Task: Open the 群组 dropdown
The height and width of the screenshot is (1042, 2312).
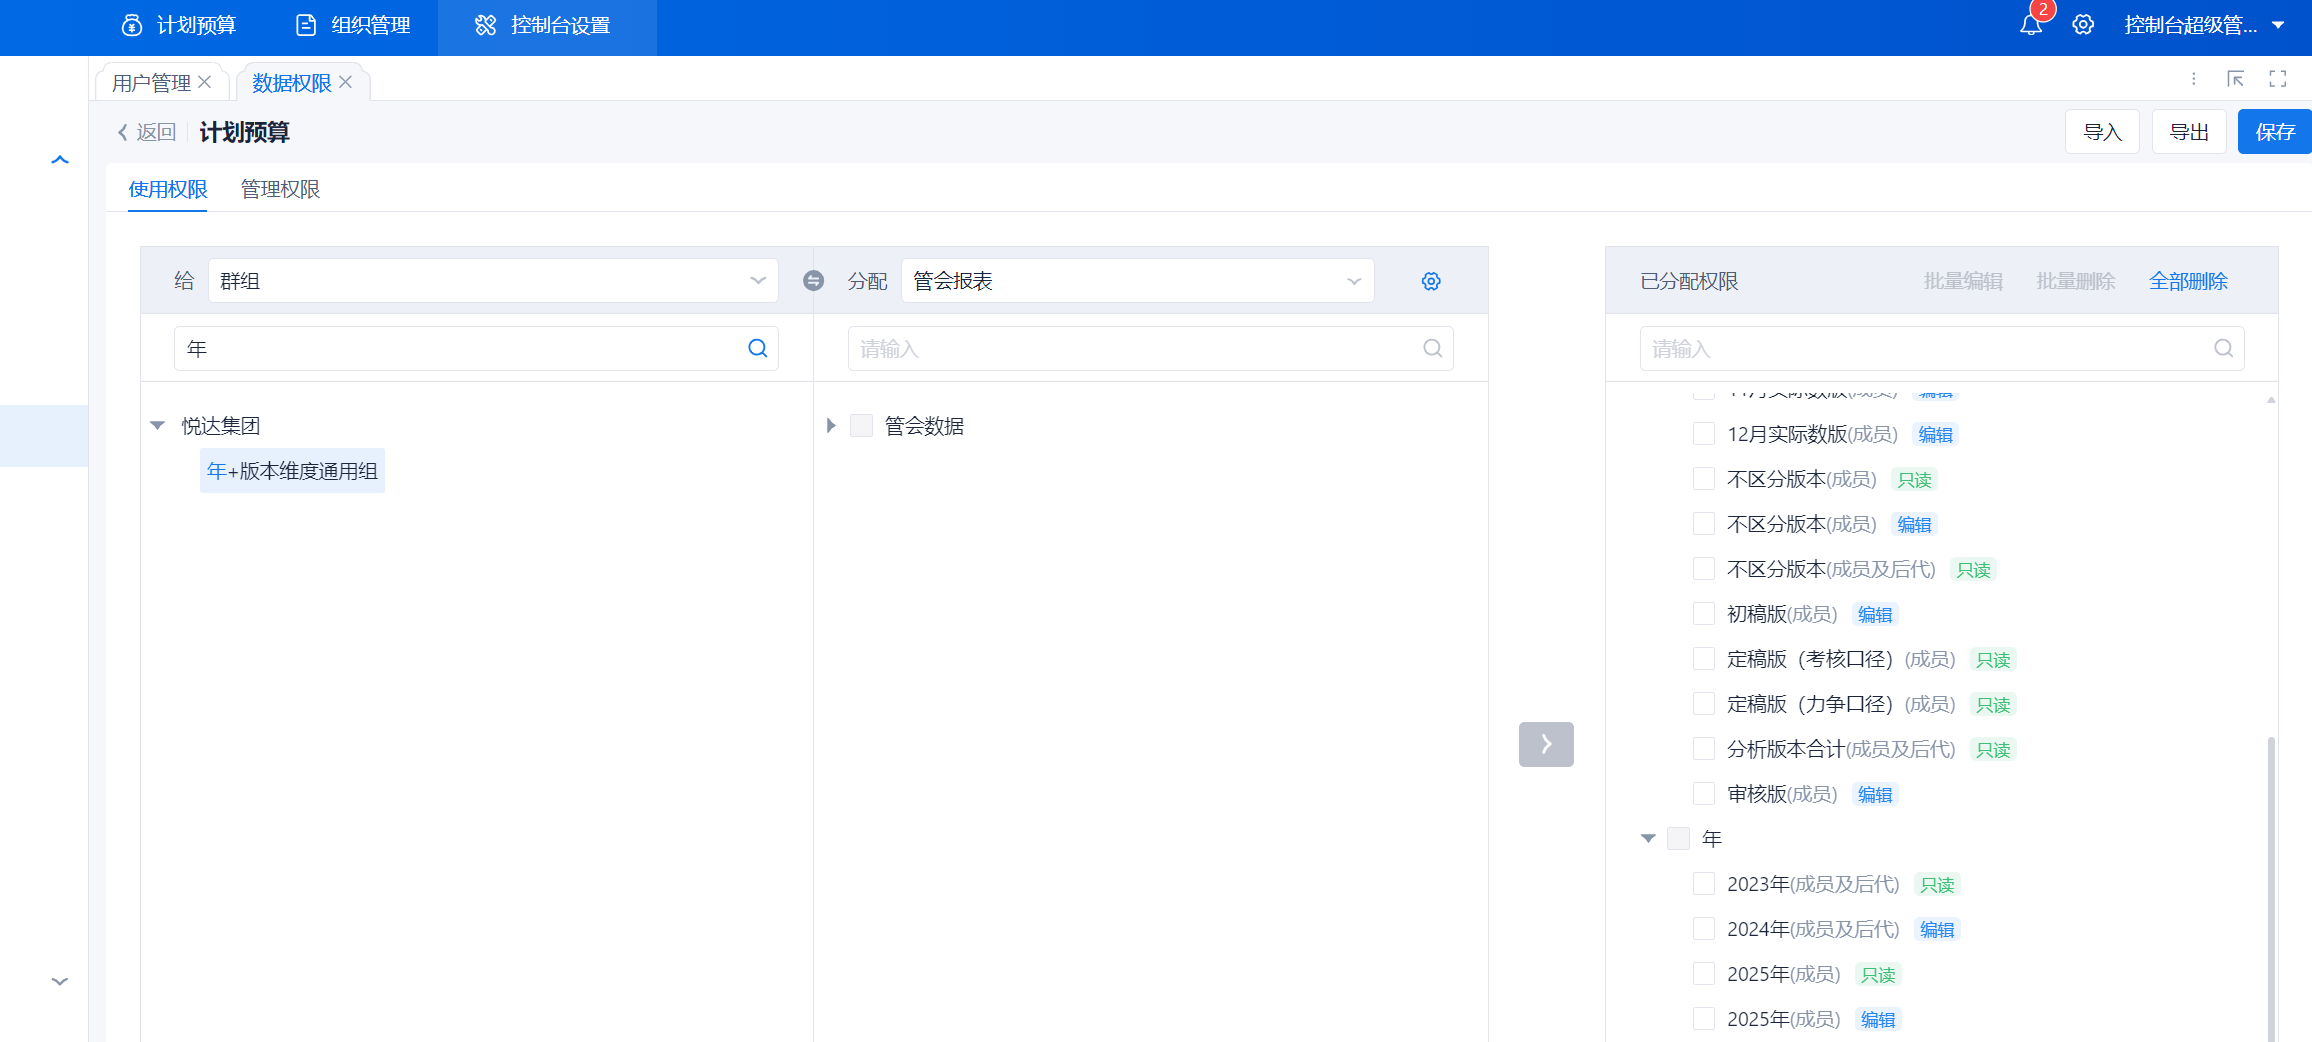Action: [492, 281]
